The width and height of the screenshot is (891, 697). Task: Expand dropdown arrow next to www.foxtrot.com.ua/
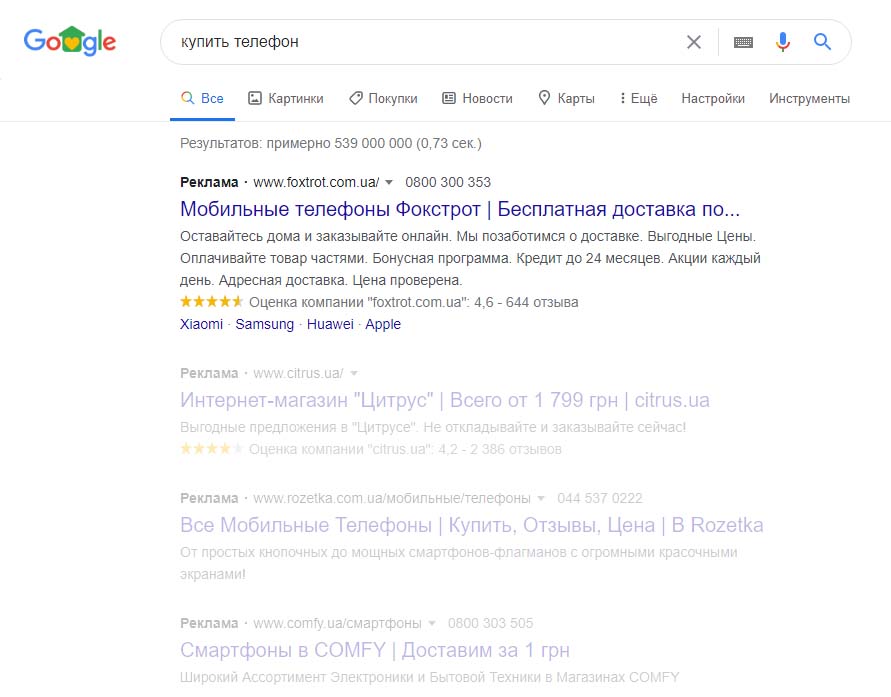pyautogui.click(x=389, y=182)
